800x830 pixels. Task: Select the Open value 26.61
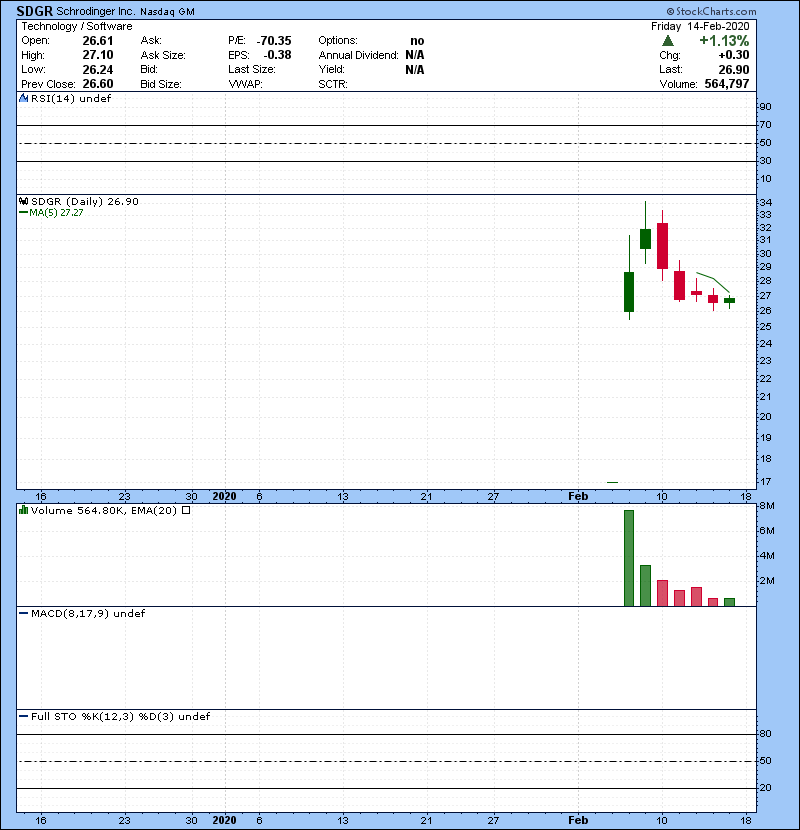[x=98, y=41]
